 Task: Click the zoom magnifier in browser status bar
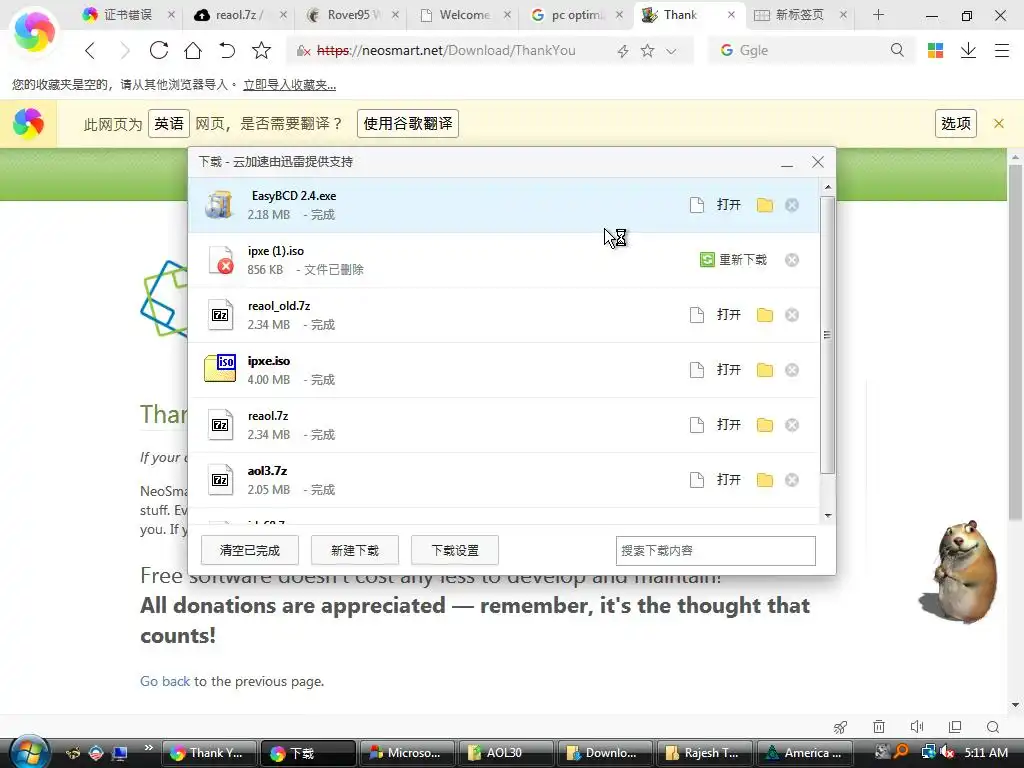tap(993, 727)
